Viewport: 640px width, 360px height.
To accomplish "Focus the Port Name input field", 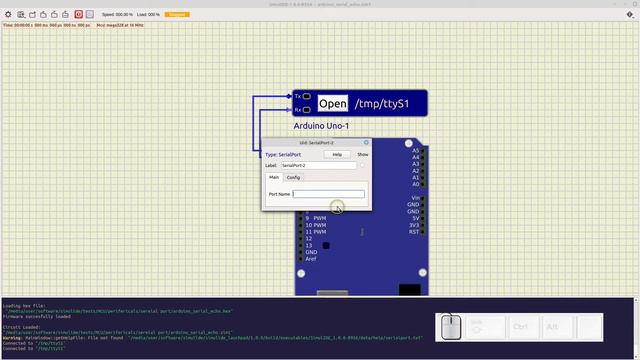I will tap(329, 194).
